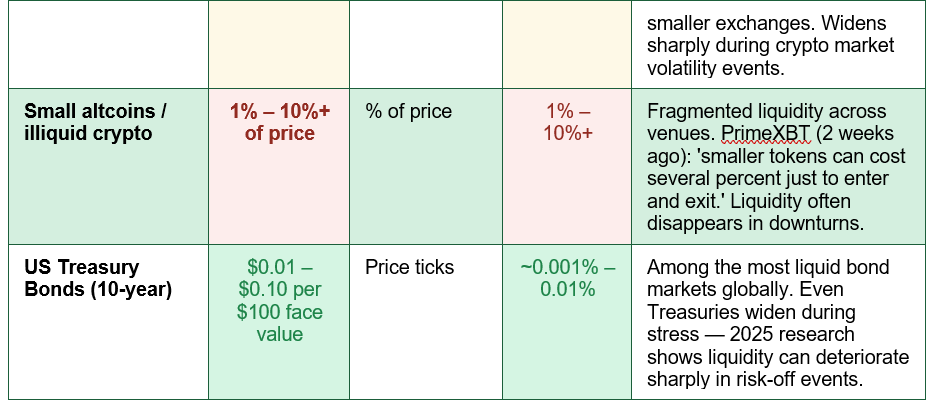Click the '$0.01 – $0.10 per $100 face value' cell

click(279, 321)
